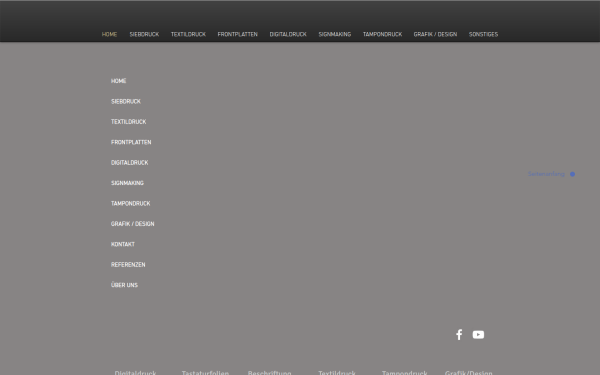This screenshot has height=375, width=600.
Task: Open the Facebook social icon
Action: click(x=459, y=335)
